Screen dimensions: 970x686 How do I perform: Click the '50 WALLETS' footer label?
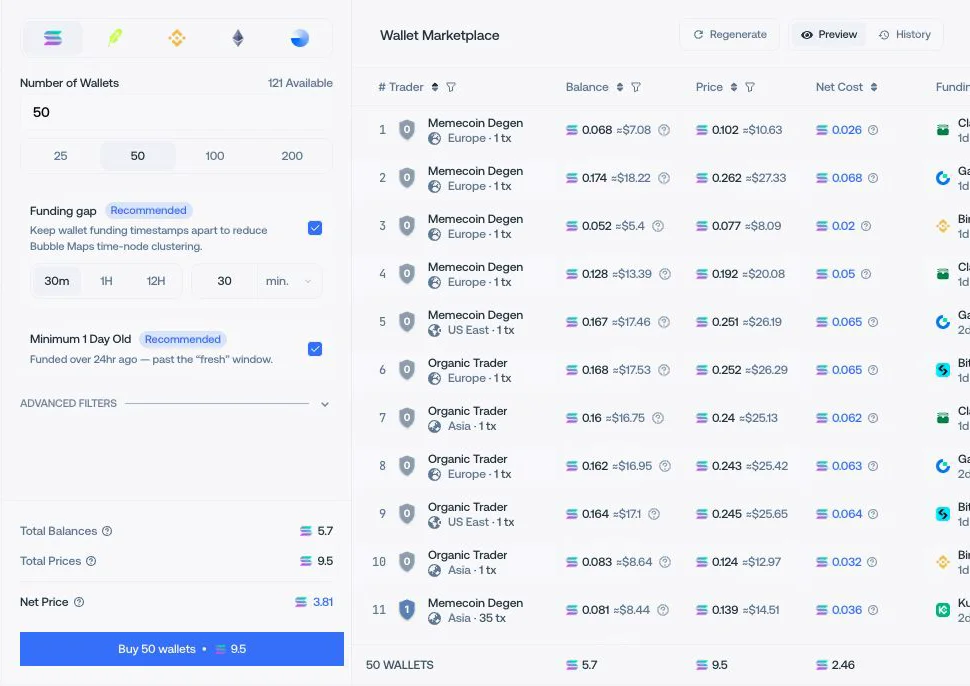(x=400, y=665)
